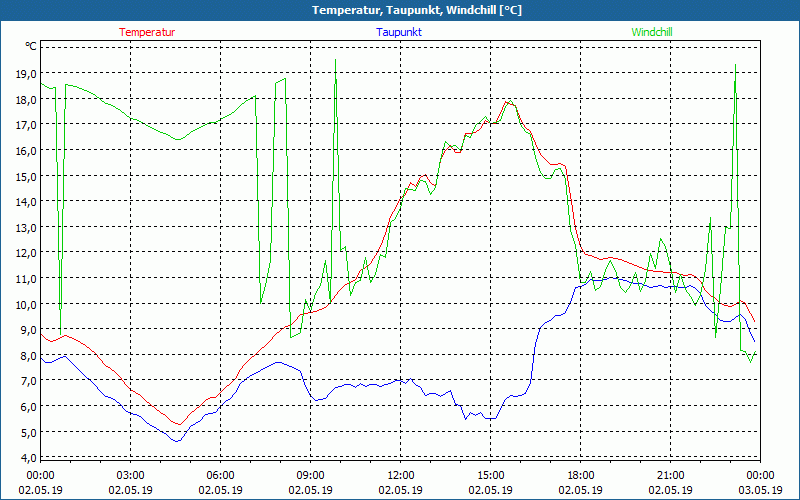Click the '03.05.19' date label

click(x=760, y=490)
